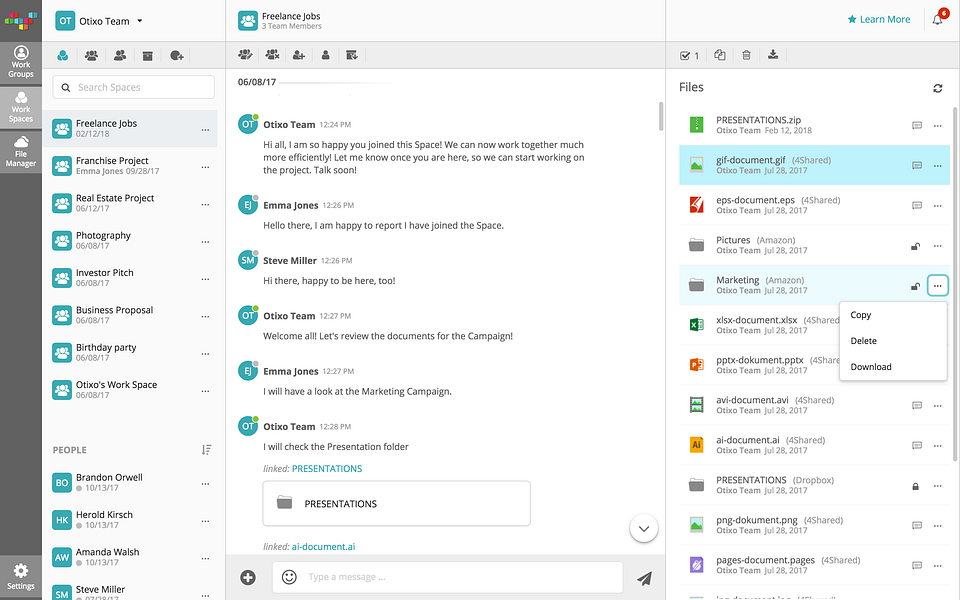Click the add space icon with plus

click(177, 56)
